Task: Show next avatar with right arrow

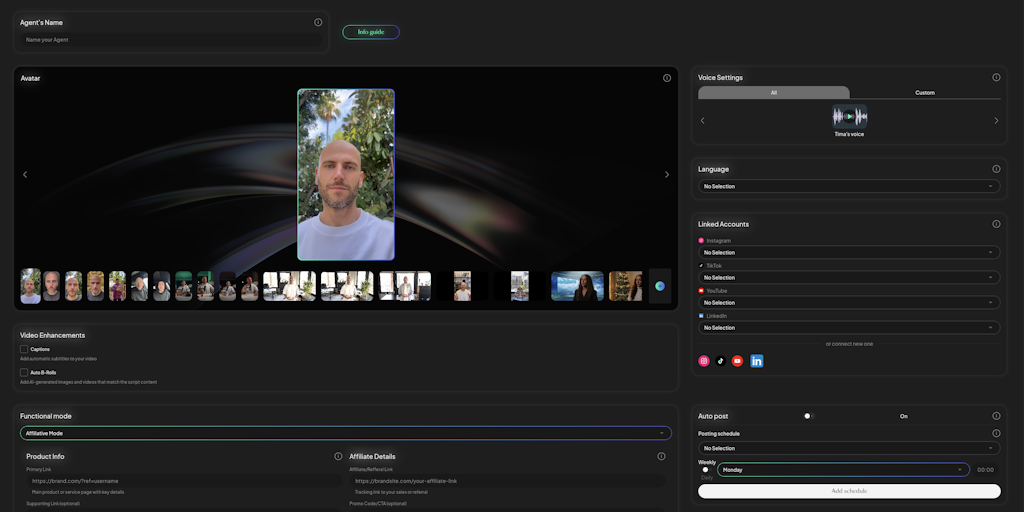Action: [667, 175]
